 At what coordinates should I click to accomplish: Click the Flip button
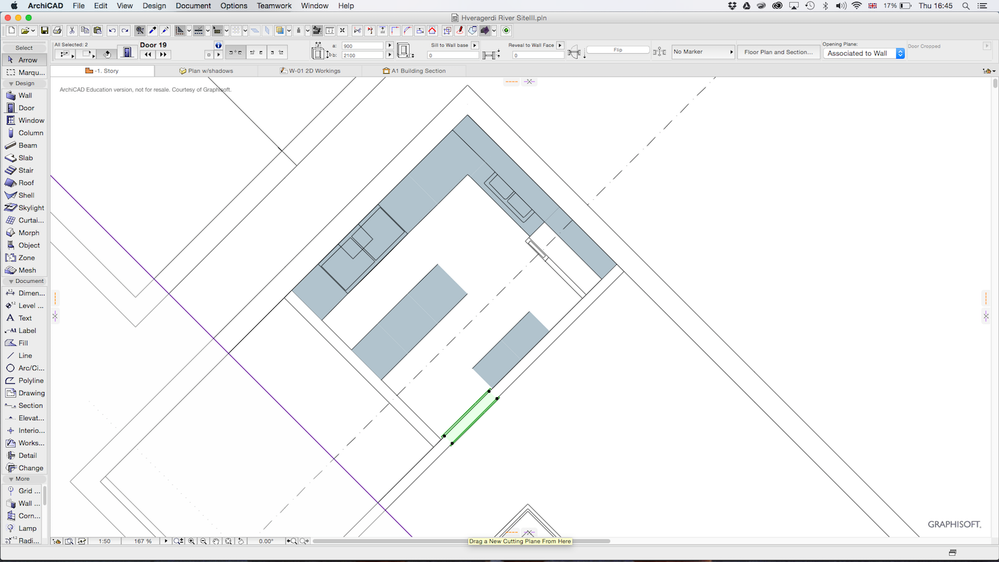(x=617, y=50)
